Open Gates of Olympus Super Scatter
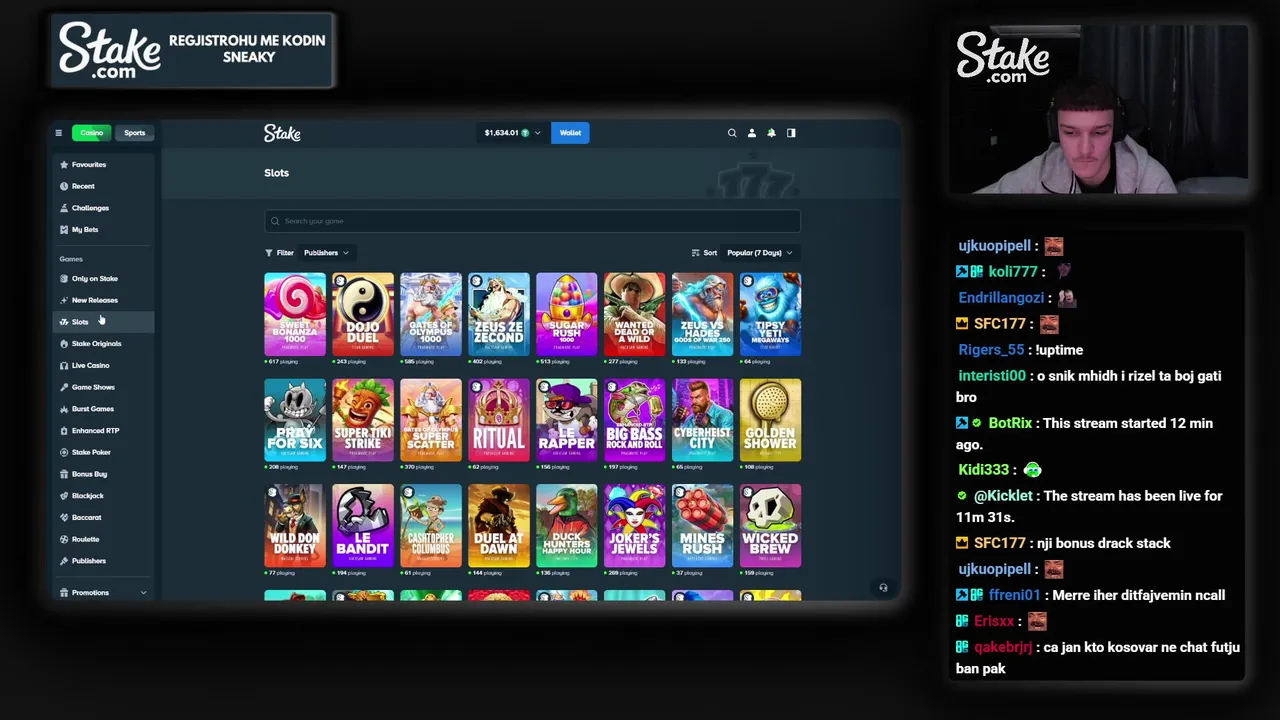 tap(431, 420)
